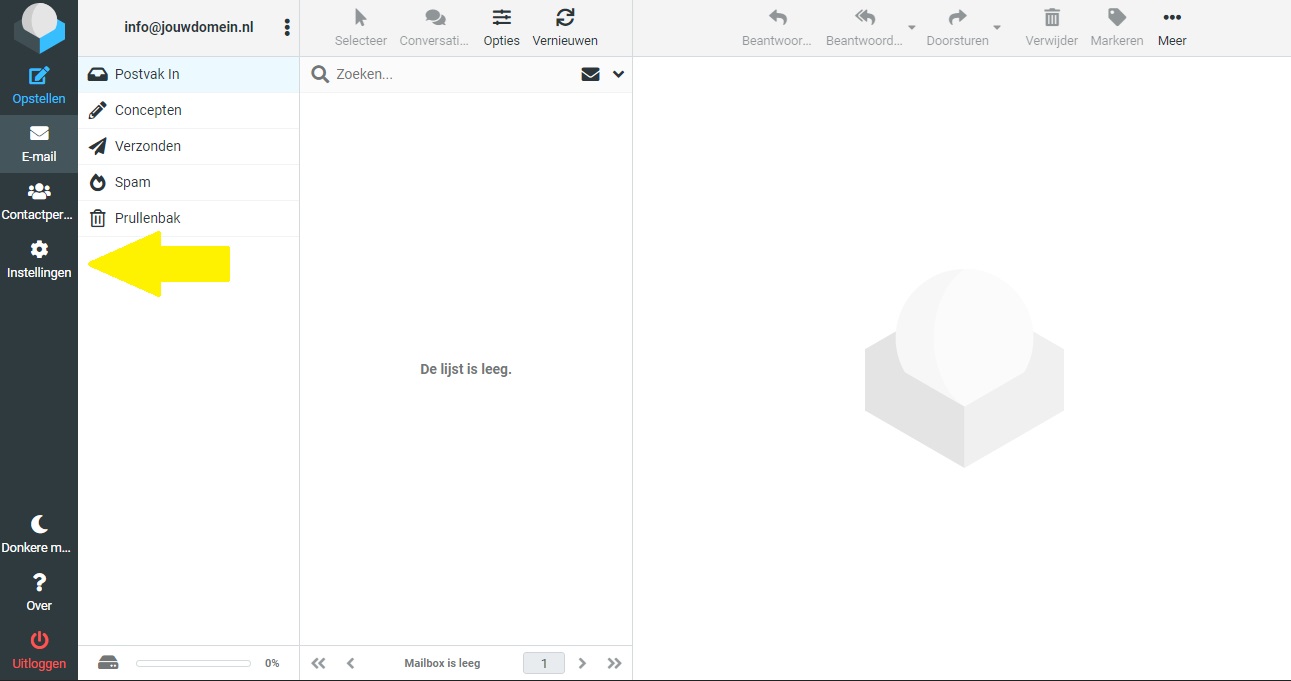Open the Meer more actions menu
The height and width of the screenshot is (681, 1291).
tap(1172, 28)
